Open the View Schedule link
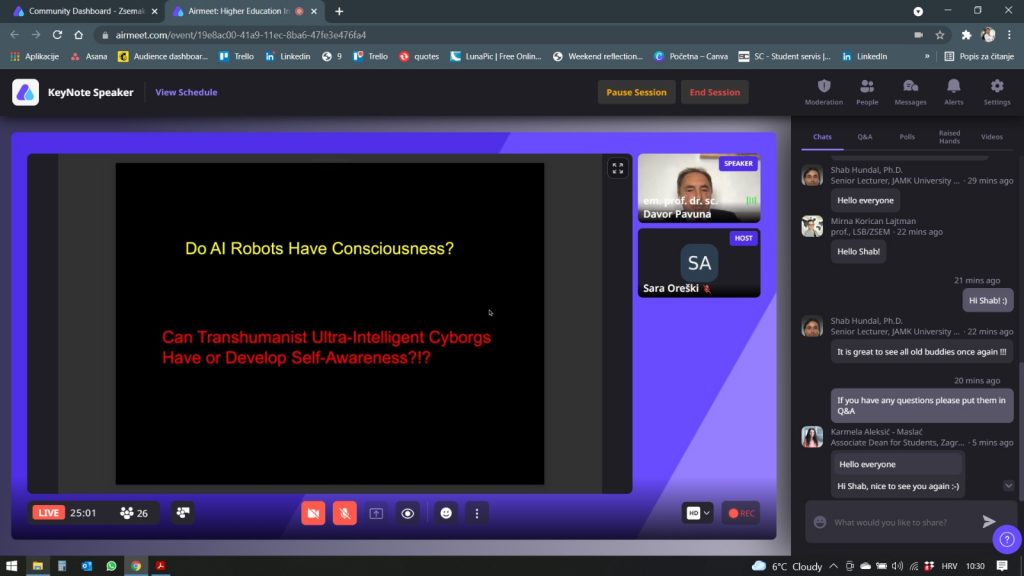 (x=186, y=92)
